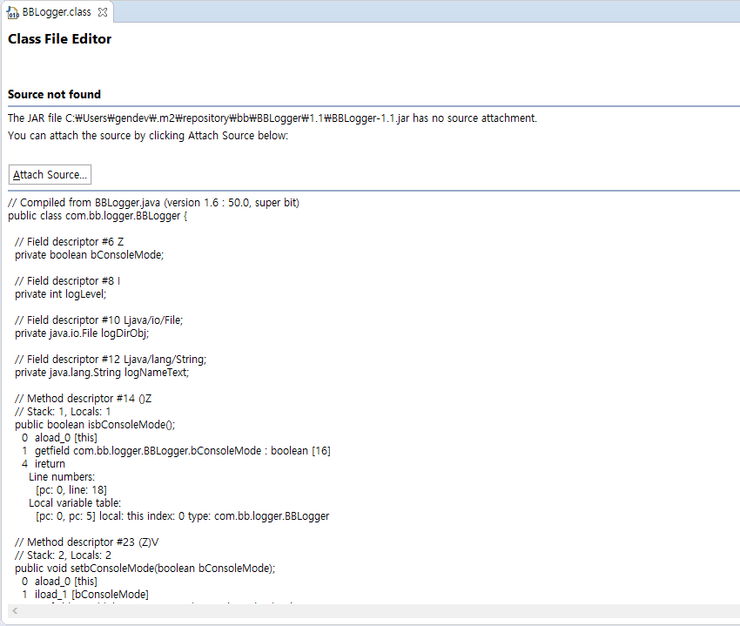Click the Class File Editor heading
The height and width of the screenshot is (626, 740).
(x=60, y=39)
